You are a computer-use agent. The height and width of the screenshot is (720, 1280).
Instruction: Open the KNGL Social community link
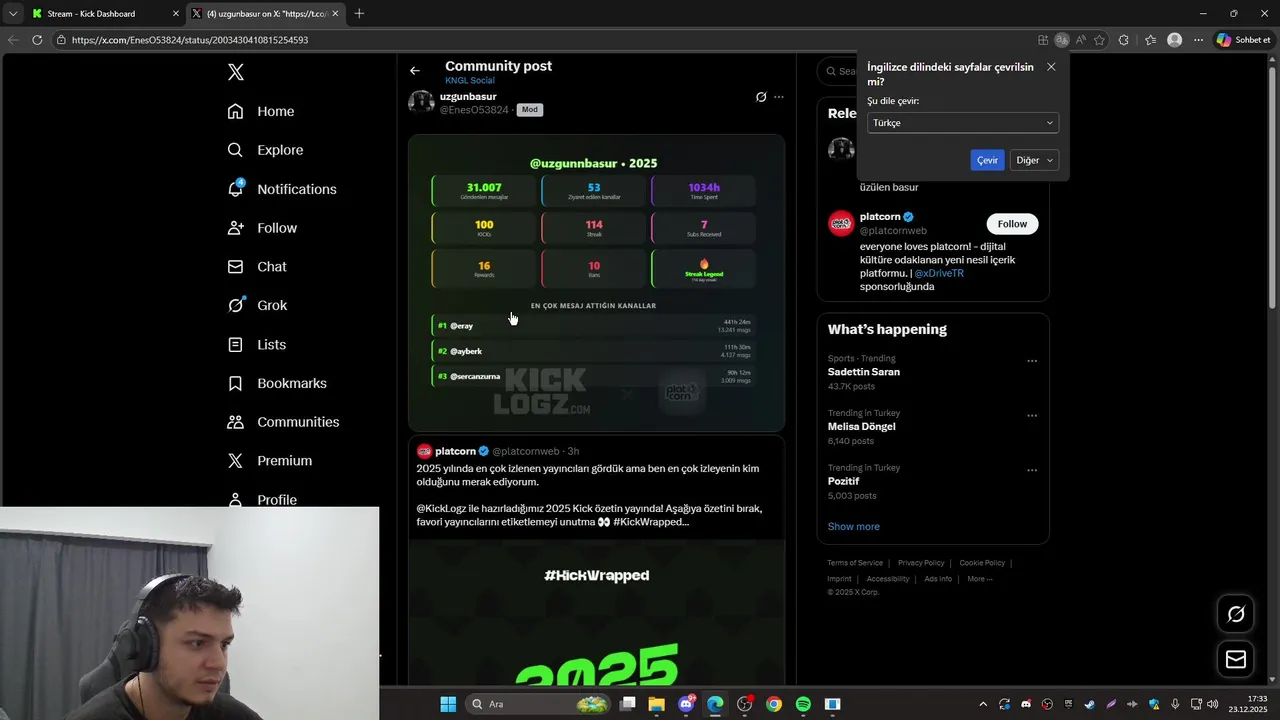point(470,80)
